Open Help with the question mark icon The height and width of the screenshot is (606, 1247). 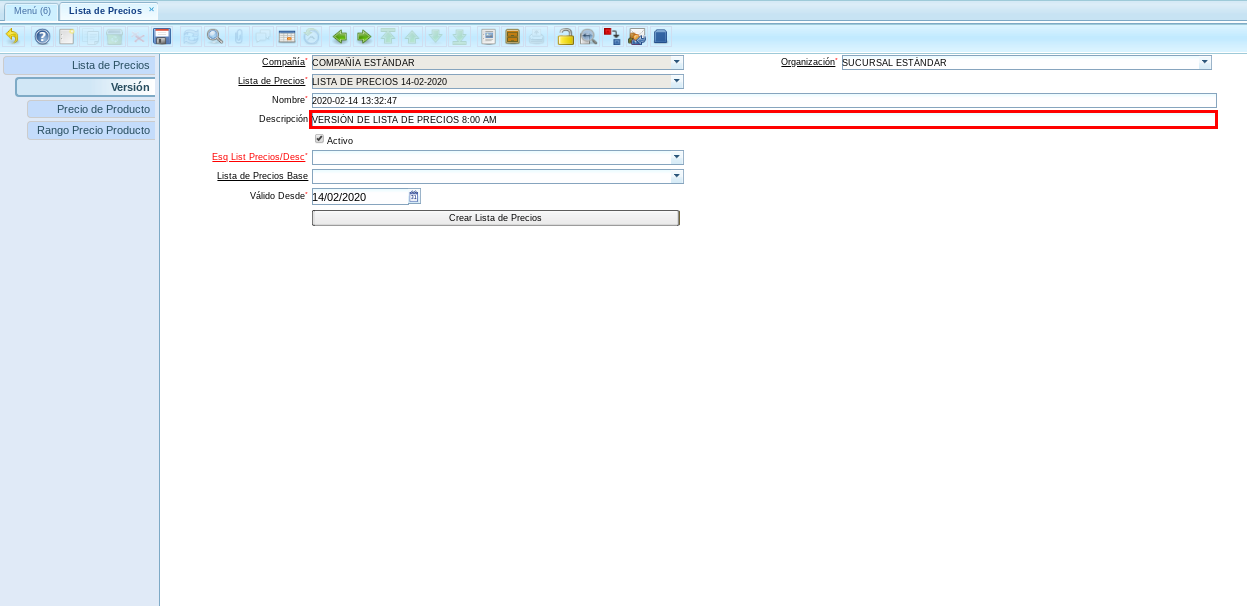click(42, 37)
